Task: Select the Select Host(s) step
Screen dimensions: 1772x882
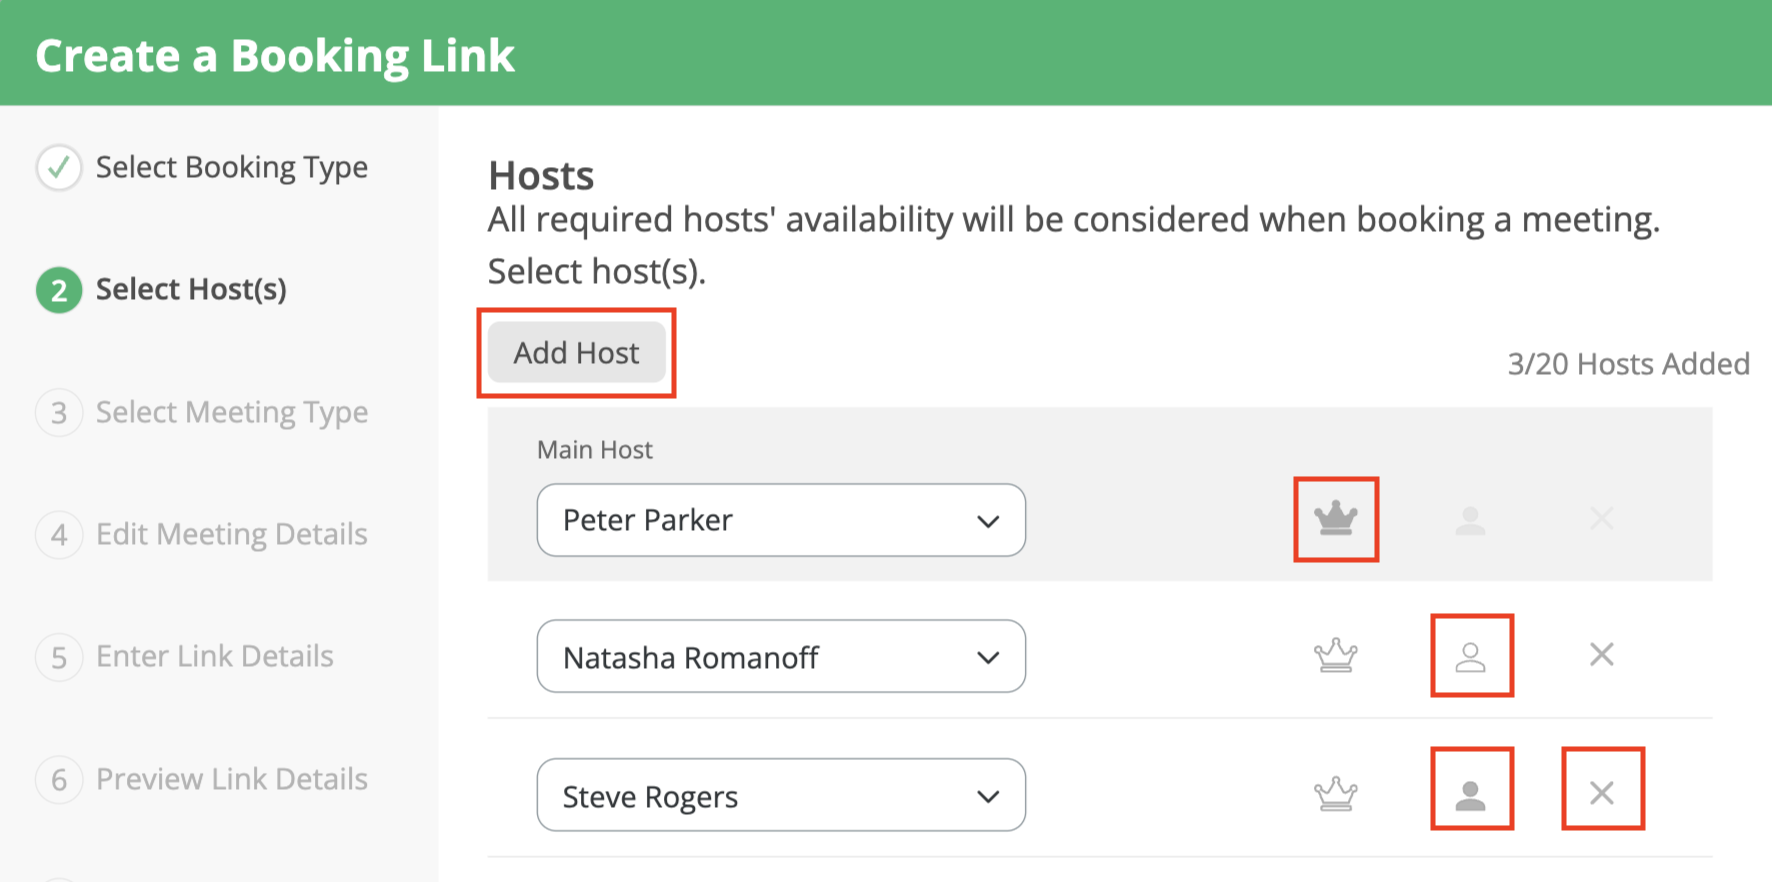Action: point(191,289)
